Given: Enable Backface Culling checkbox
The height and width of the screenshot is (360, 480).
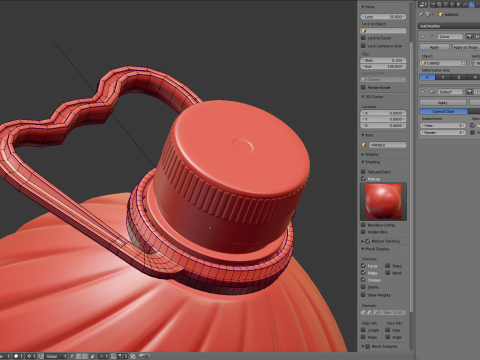Looking at the screenshot, I should [364, 225].
